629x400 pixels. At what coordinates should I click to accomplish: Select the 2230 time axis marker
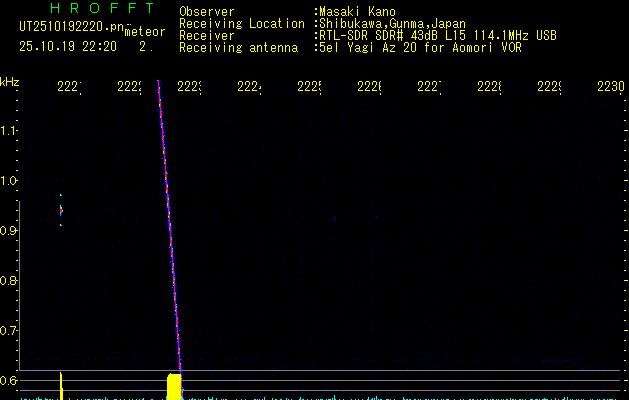[x=610, y=88]
